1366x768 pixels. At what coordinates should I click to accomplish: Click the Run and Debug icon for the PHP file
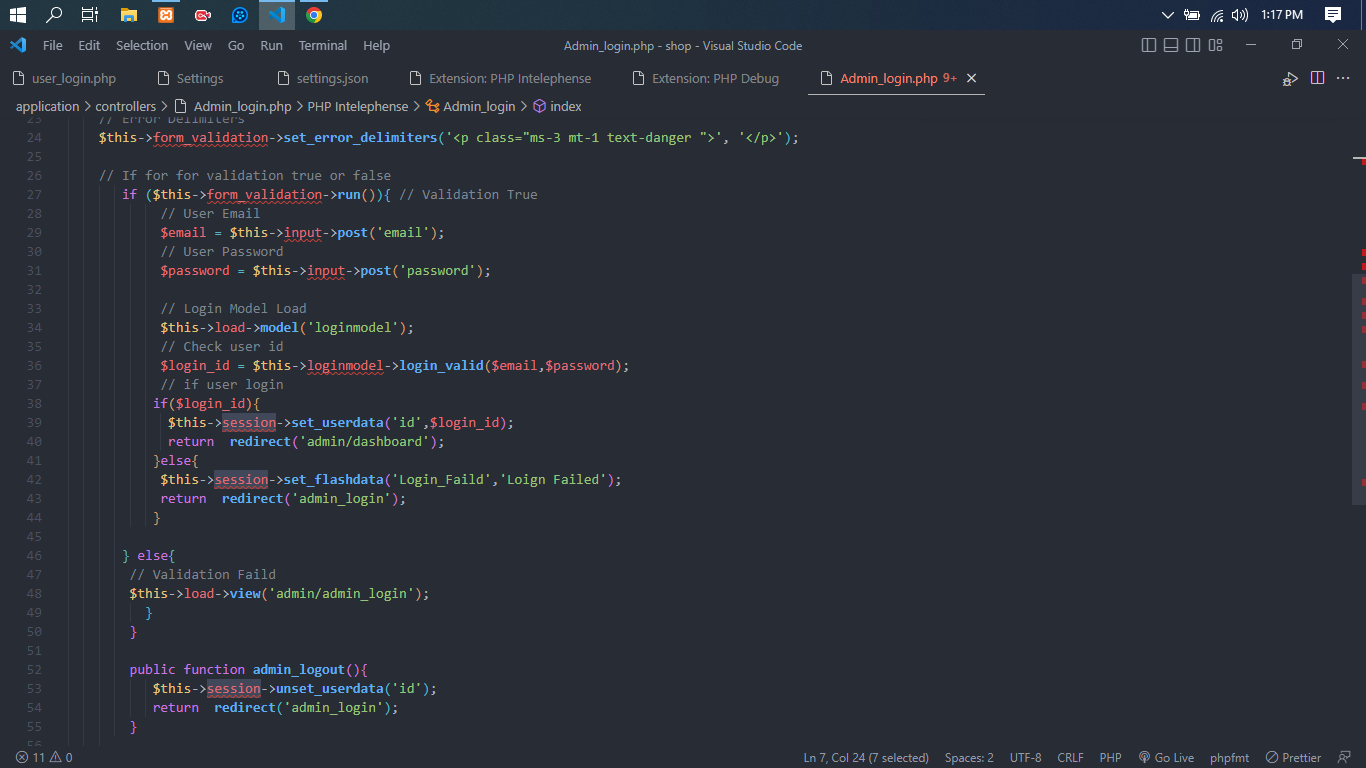coord(1290,78)
